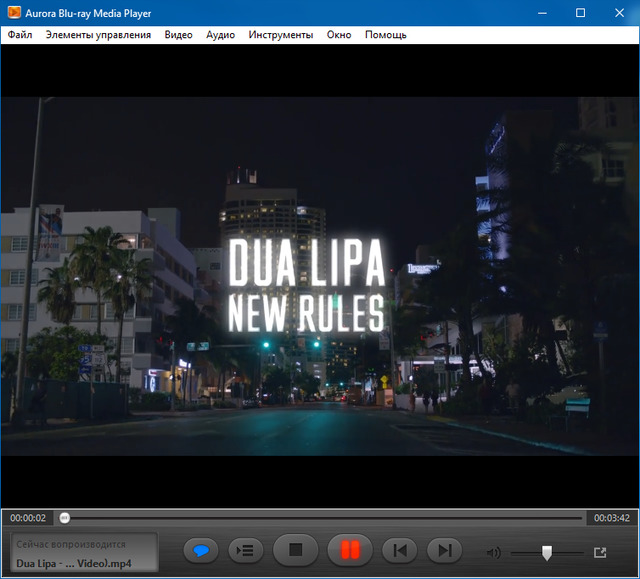Click the blue speech bubble share icon

click(x=201, y=550)
